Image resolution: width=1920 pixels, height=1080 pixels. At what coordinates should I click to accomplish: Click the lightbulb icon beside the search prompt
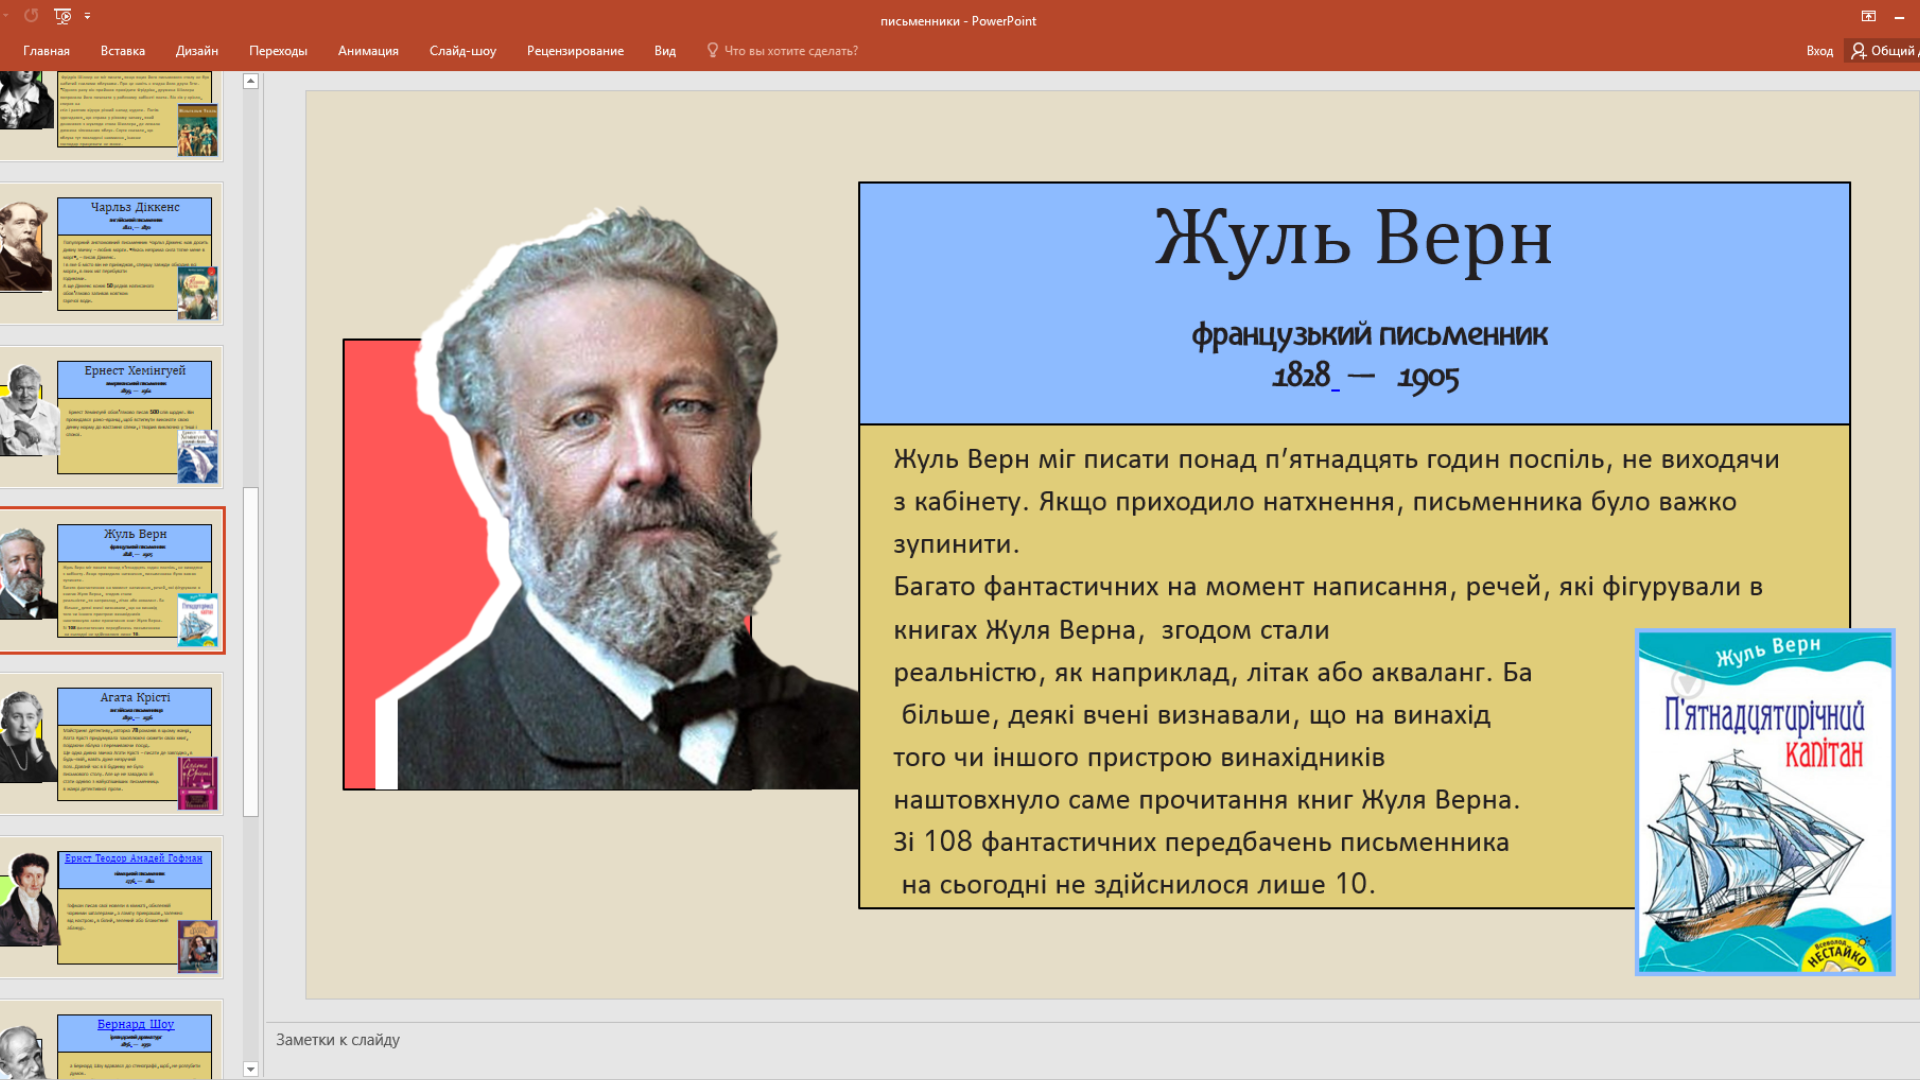712,50
